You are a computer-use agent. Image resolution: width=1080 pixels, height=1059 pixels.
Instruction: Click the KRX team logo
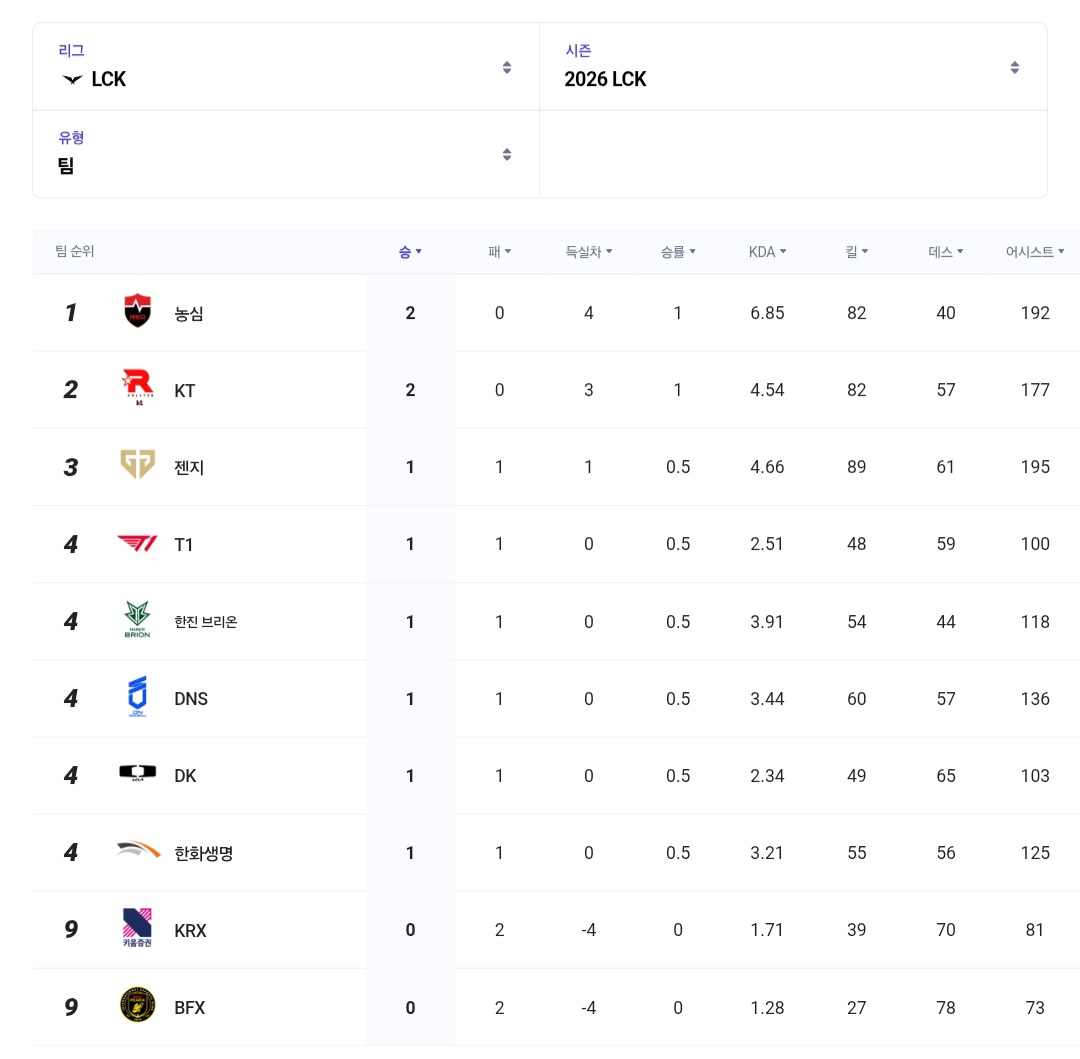[138, 928]
